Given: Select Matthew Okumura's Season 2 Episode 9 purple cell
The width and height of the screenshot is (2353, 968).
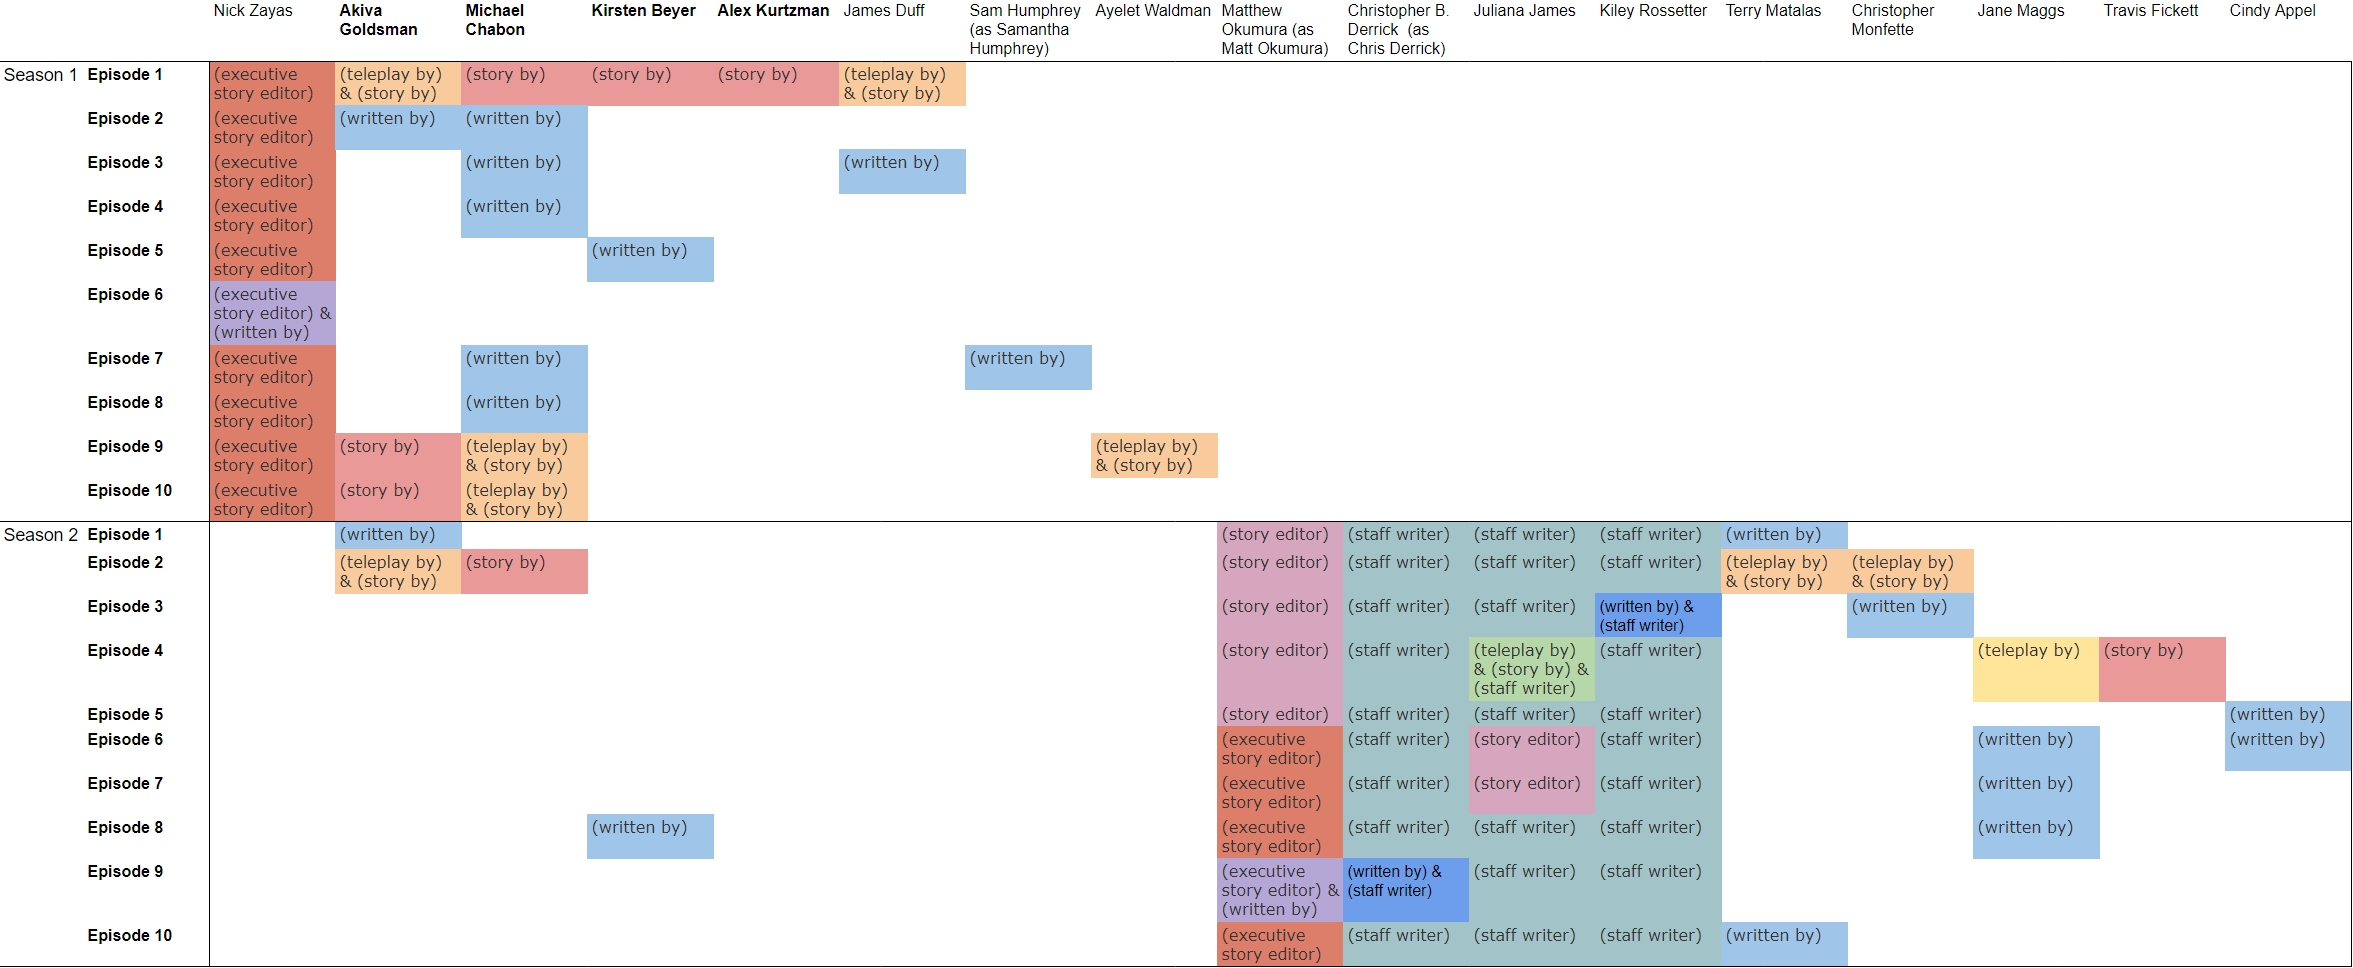Looking at the screenshot, I should tap(1280, 890).
